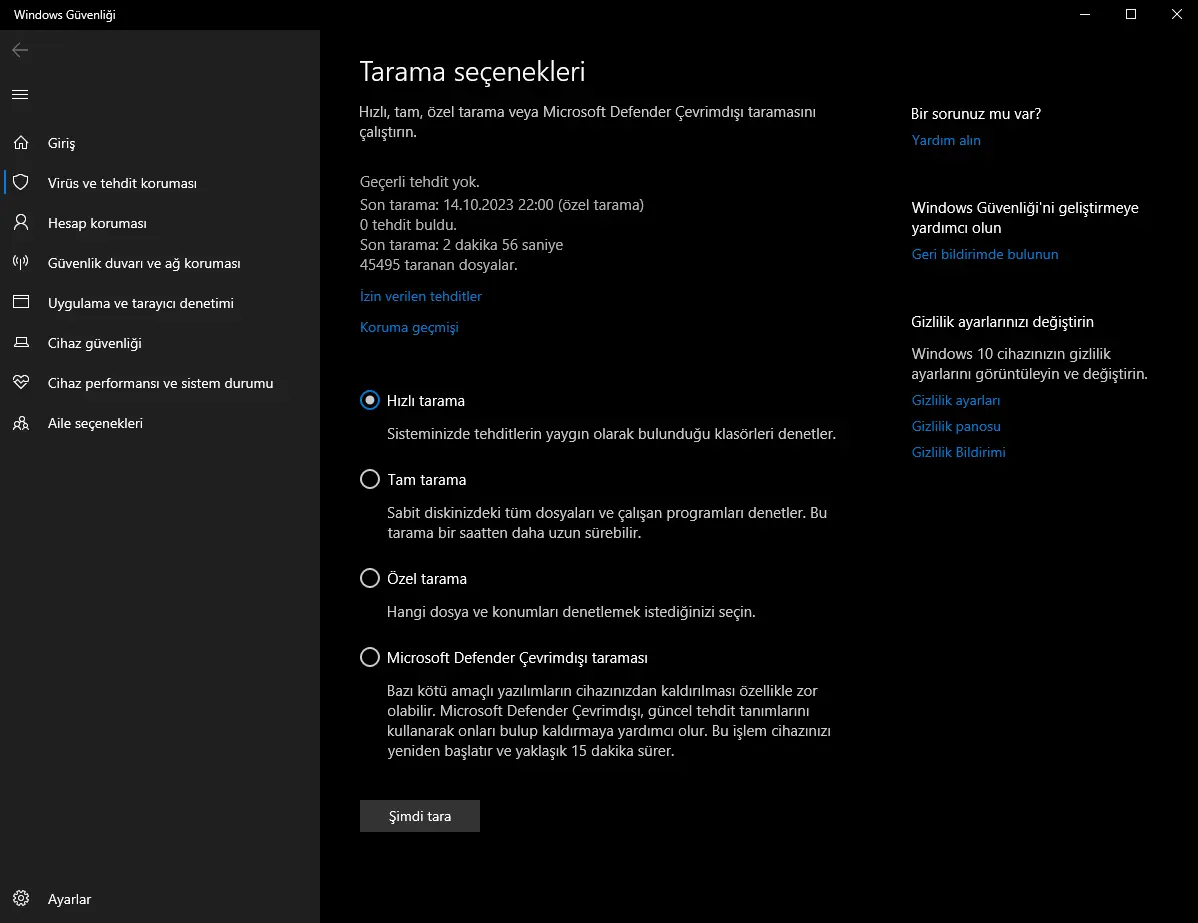Click the back arrow icon
Screen dimensions: 1198x923
point(21,50)
